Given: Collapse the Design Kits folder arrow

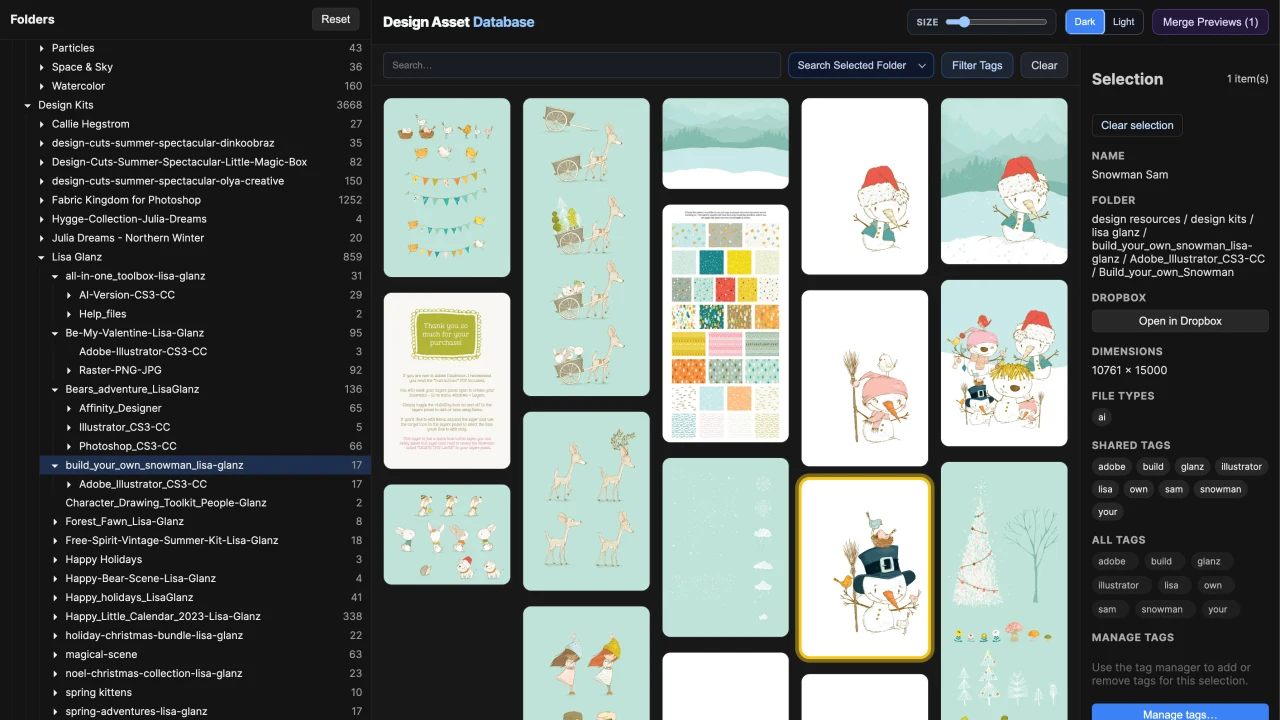Looking at the screenshot, I should coord(28,105).
